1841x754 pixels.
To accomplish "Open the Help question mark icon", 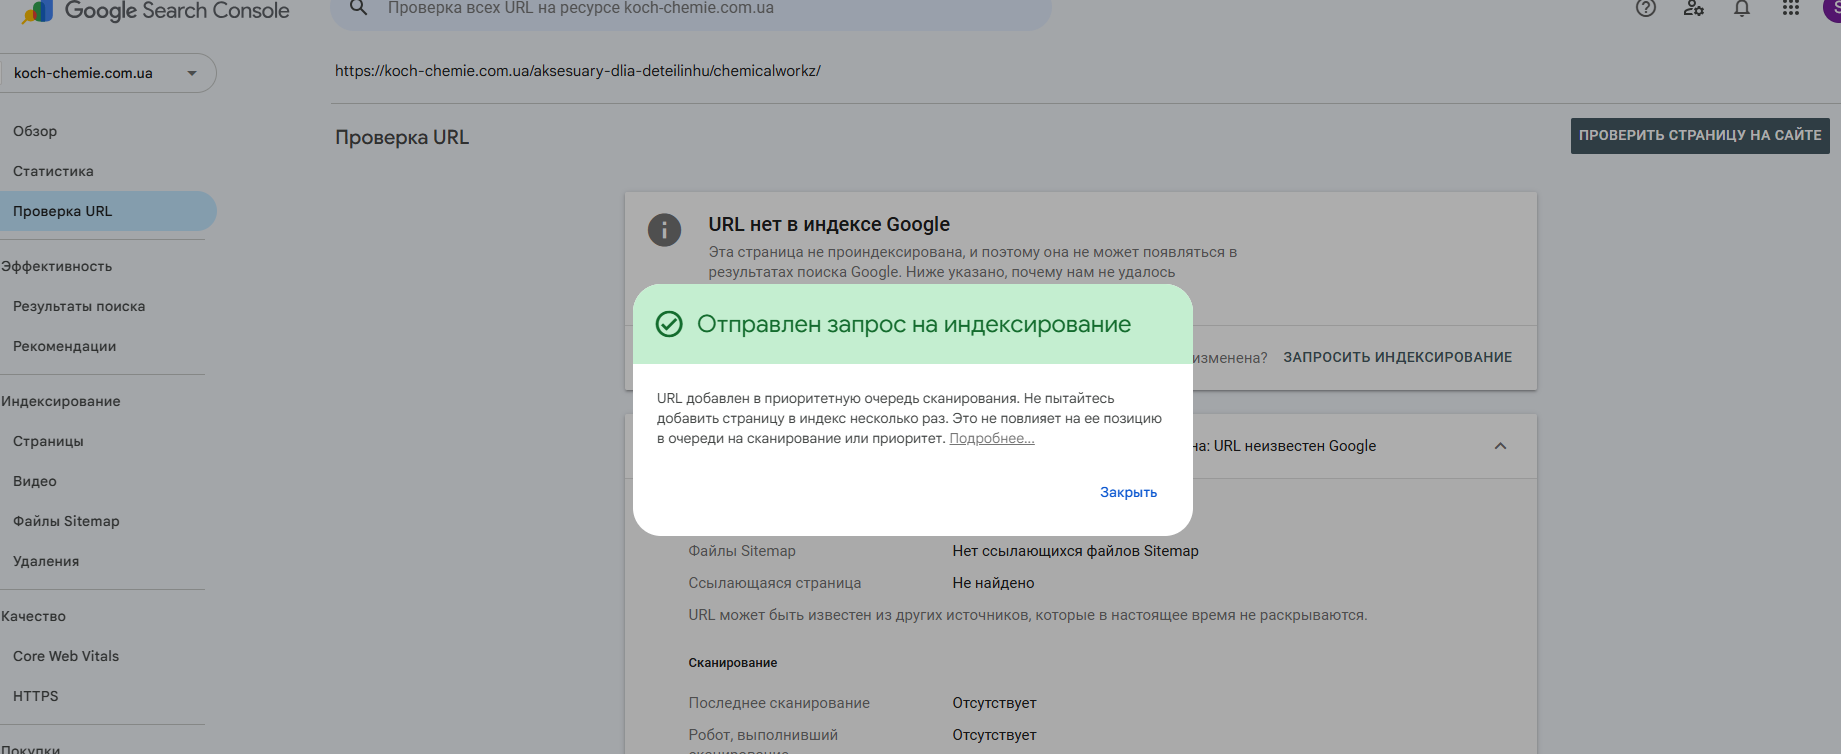I will coord(1646,8).
